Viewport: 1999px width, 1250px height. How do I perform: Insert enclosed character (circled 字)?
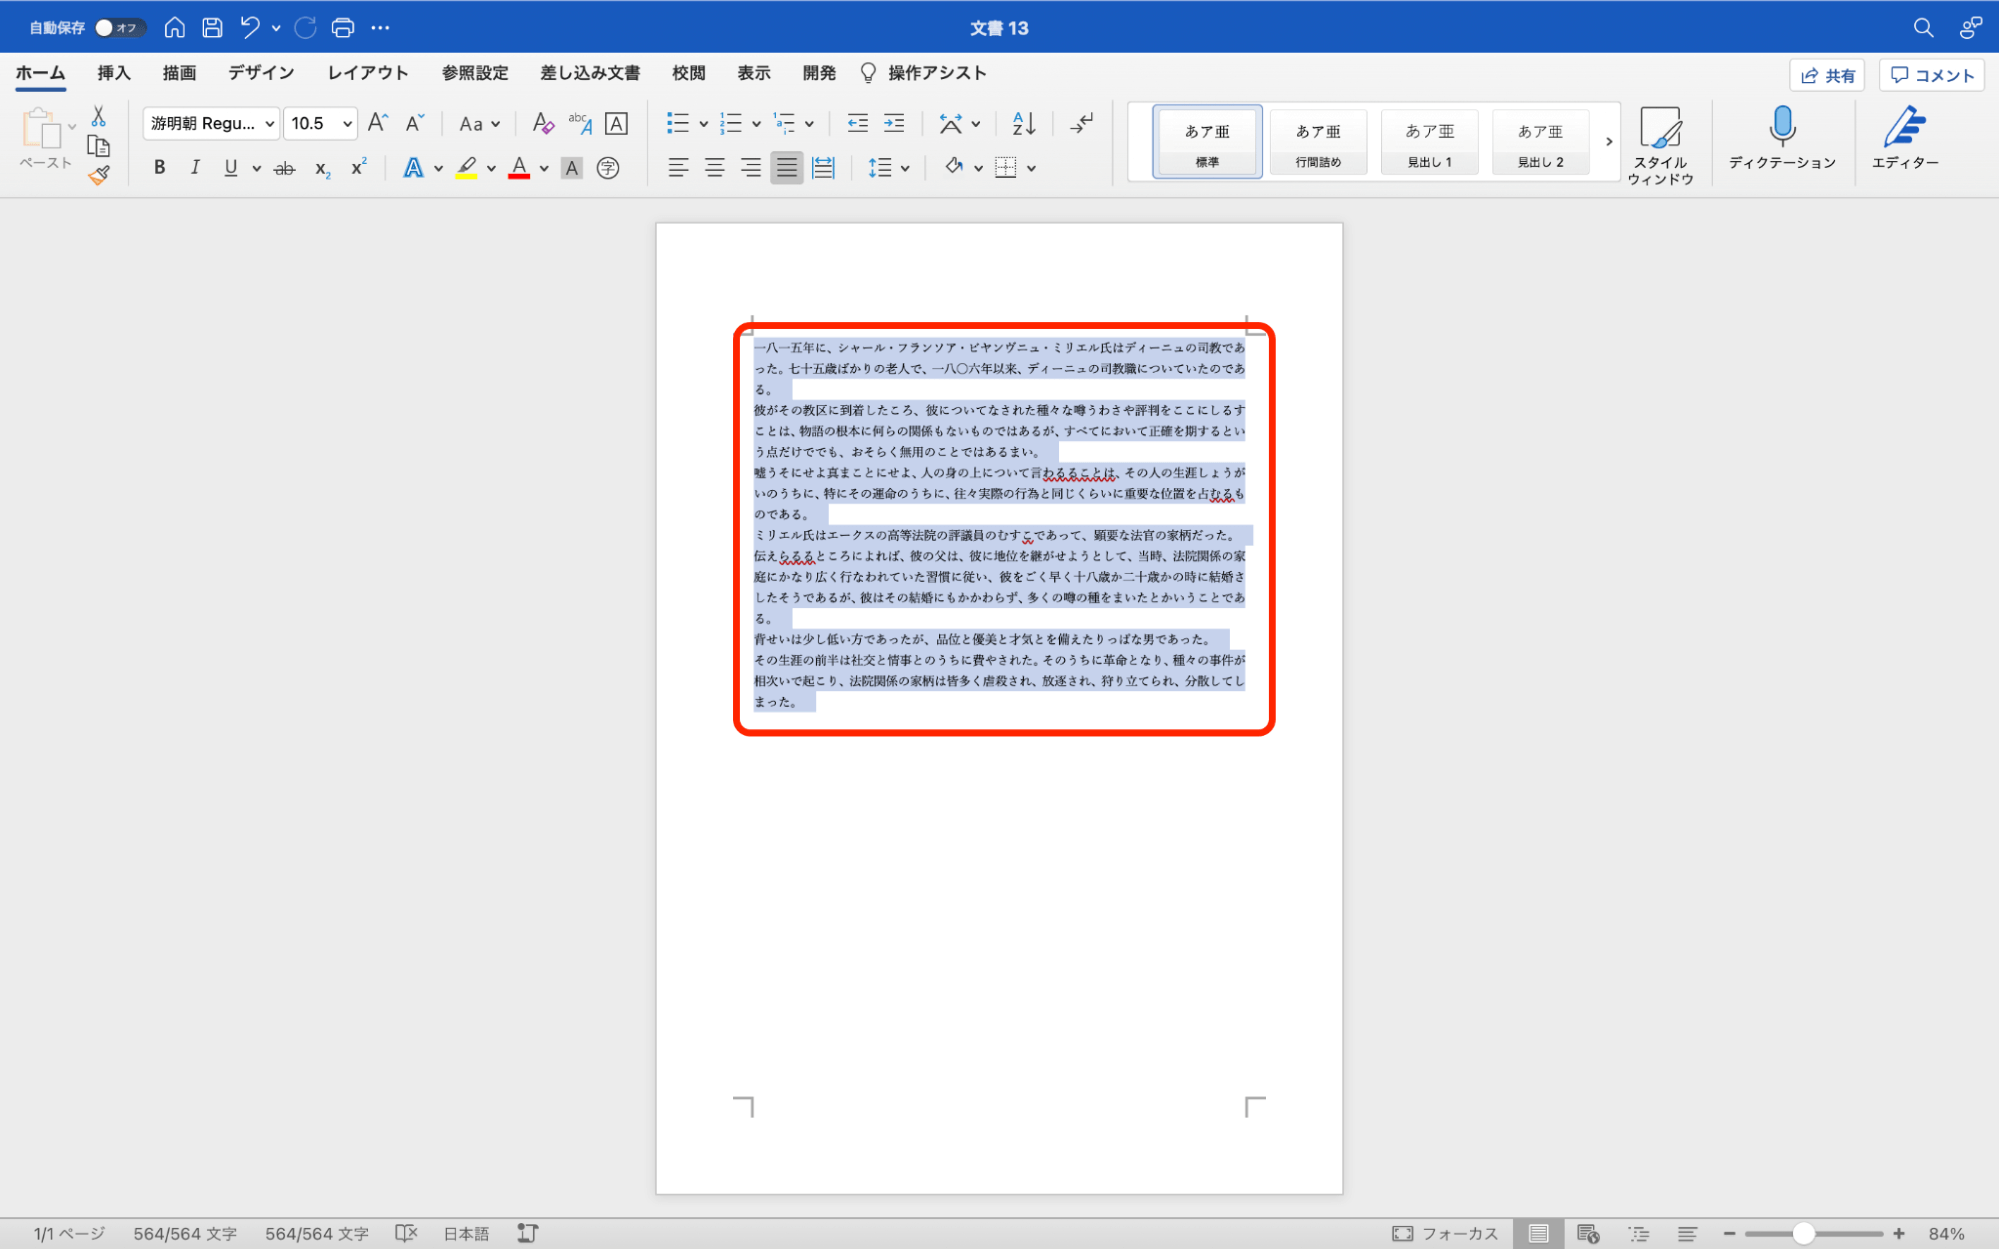click(x=608, y=168)
